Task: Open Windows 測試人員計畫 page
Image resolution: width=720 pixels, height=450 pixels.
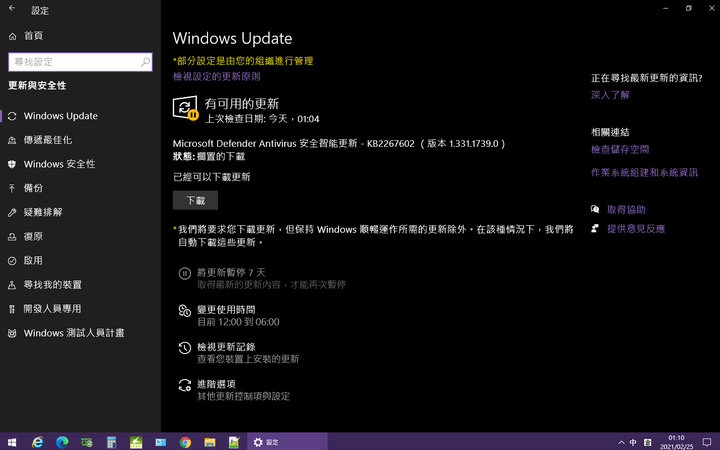Action: click(74, 333)
